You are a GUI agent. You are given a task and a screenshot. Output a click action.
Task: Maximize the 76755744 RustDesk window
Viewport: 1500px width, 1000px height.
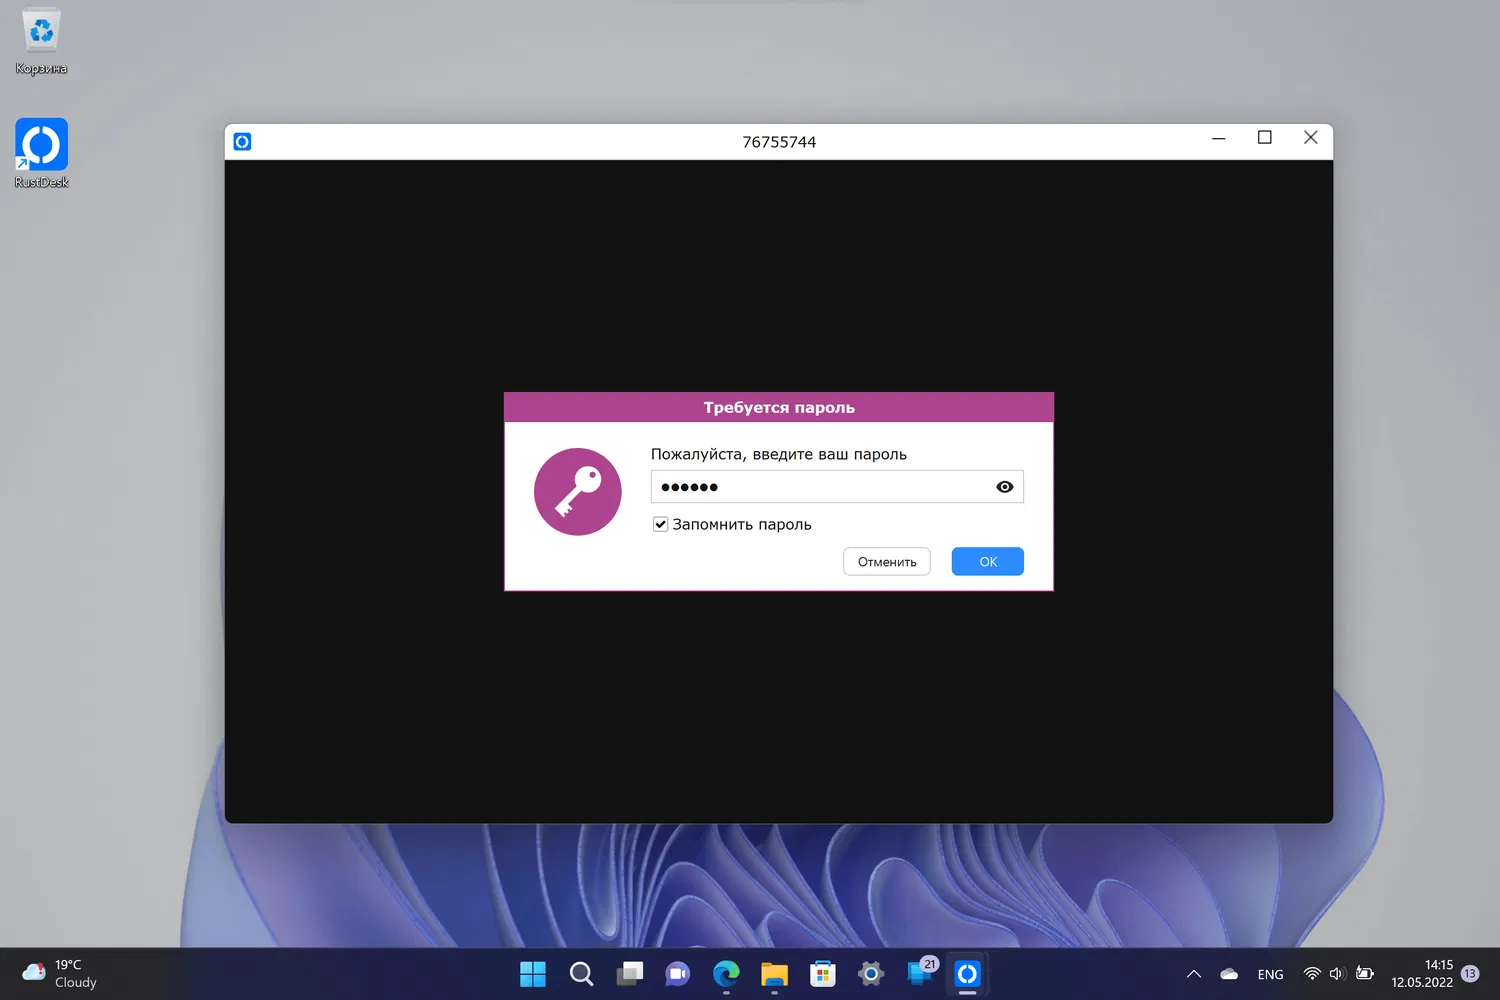pyautogui.click(x=1265, y=138)
